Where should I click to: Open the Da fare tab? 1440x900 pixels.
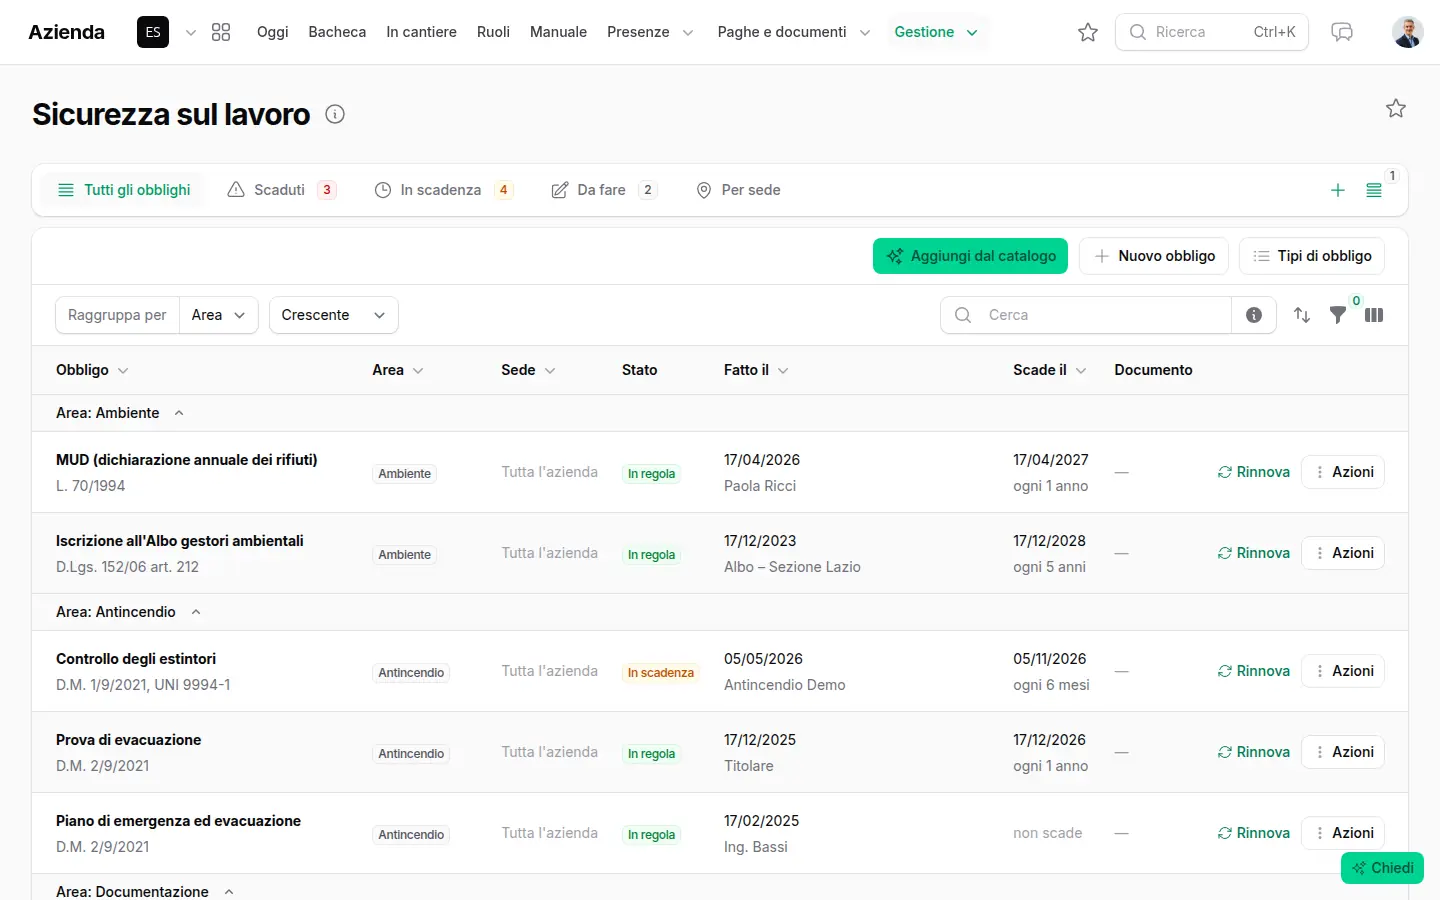click(604, 190)
